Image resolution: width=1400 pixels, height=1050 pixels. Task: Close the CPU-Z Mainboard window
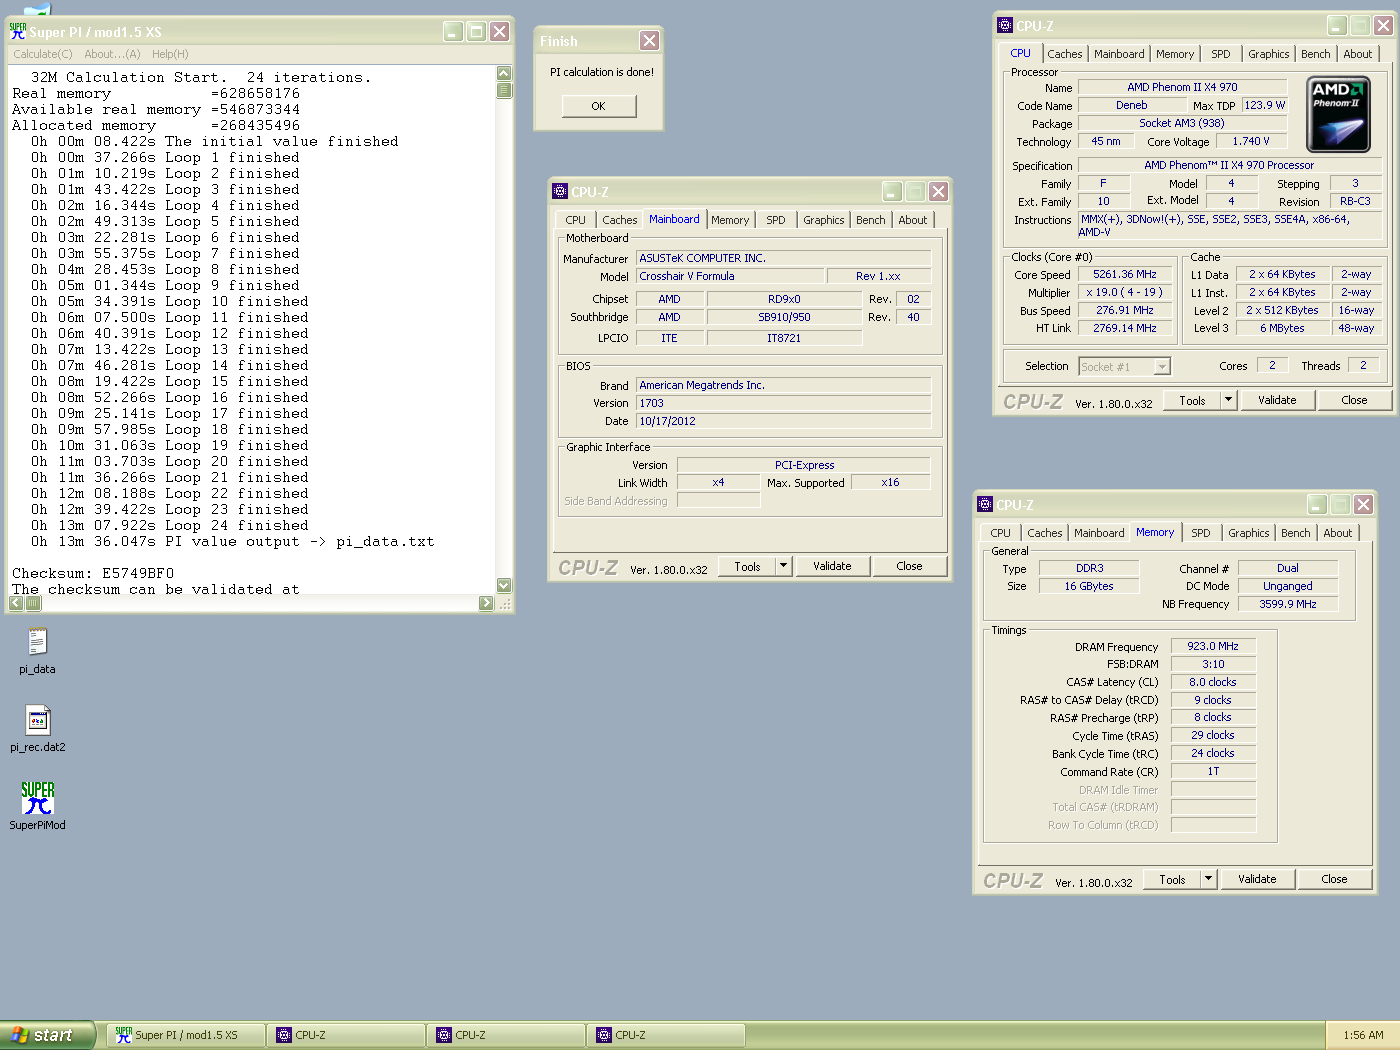938,191
